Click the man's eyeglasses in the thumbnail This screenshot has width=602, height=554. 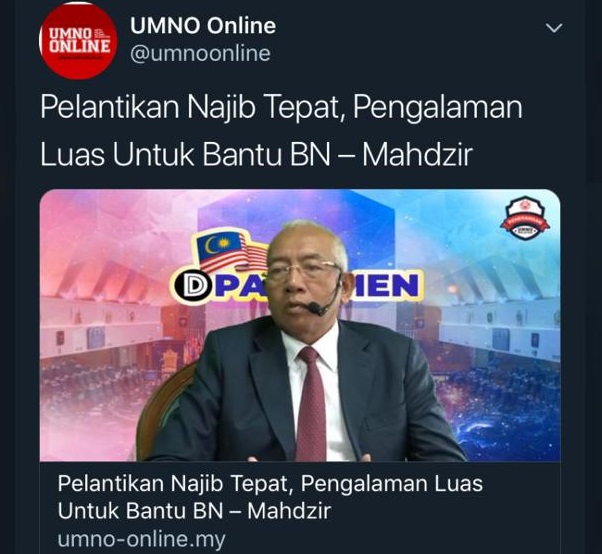[x=303, y=271]
